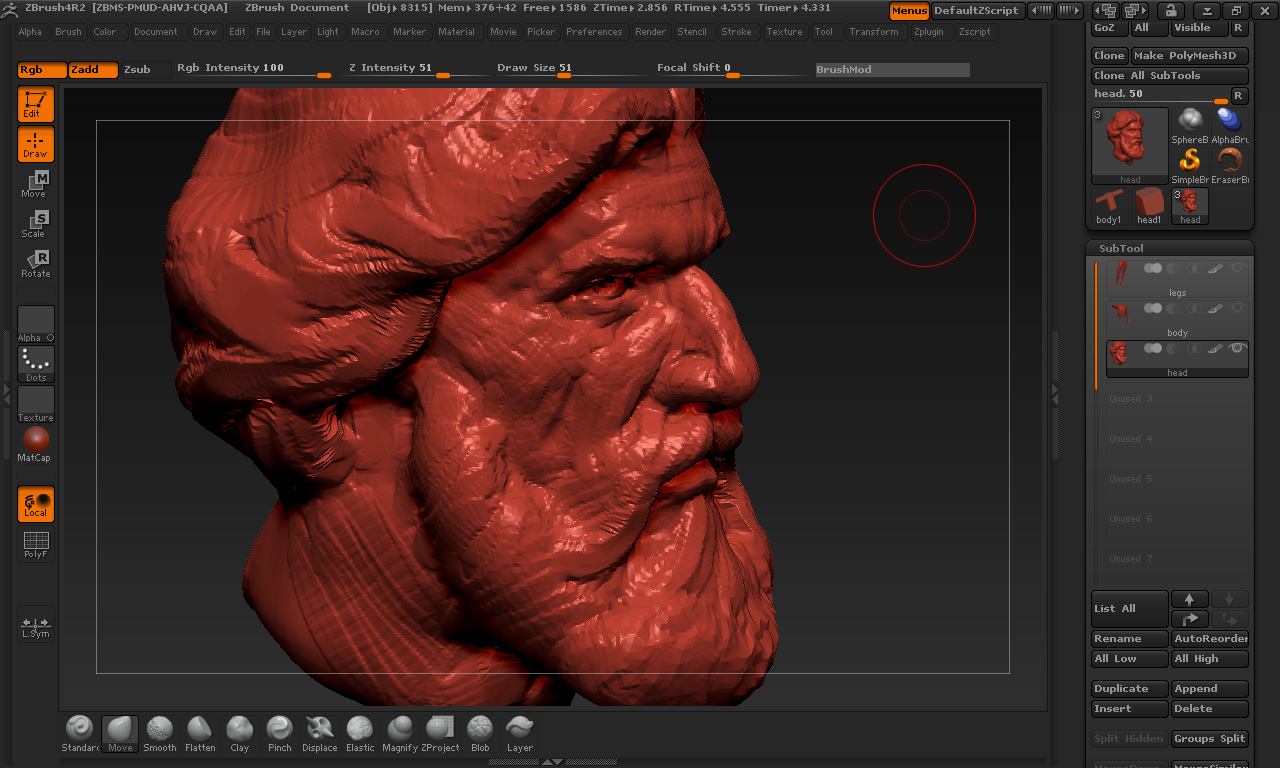Viewport: 1280px width, 768px height.
Task: Turn off Local transformations button
Action: [x=36, y=504]
